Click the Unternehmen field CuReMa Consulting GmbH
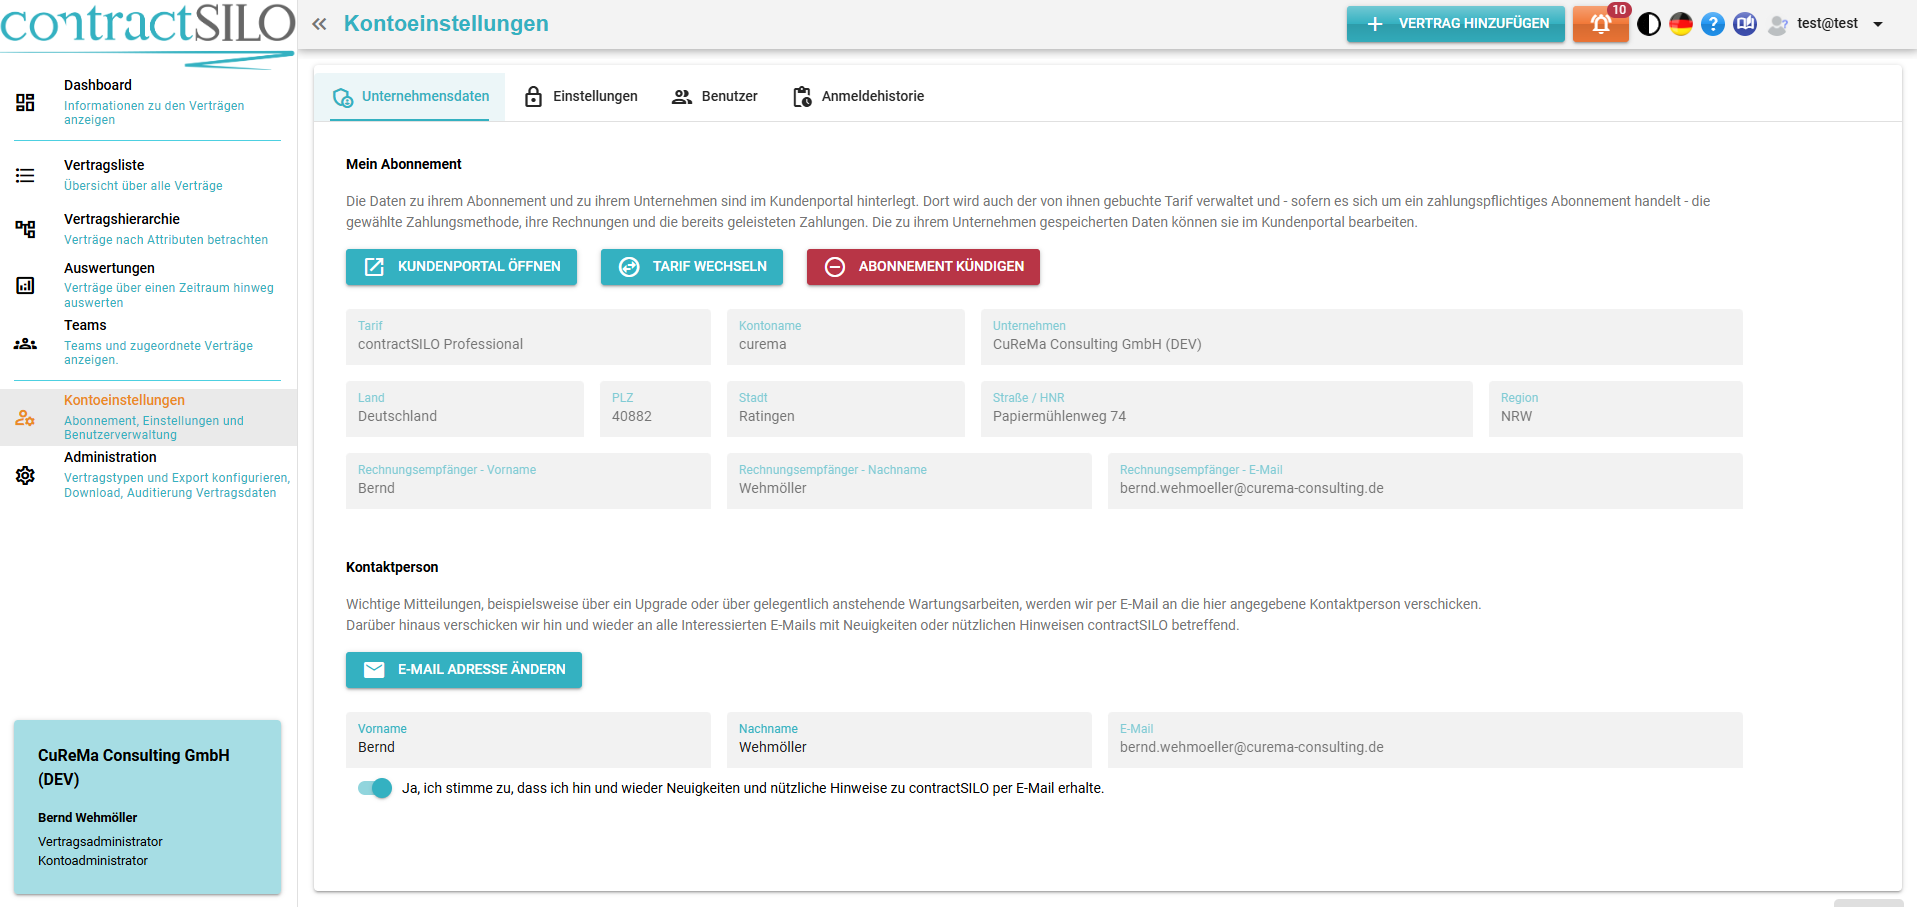The width and height of the screenshot is (1917, 907). [x=1362, y=337]
